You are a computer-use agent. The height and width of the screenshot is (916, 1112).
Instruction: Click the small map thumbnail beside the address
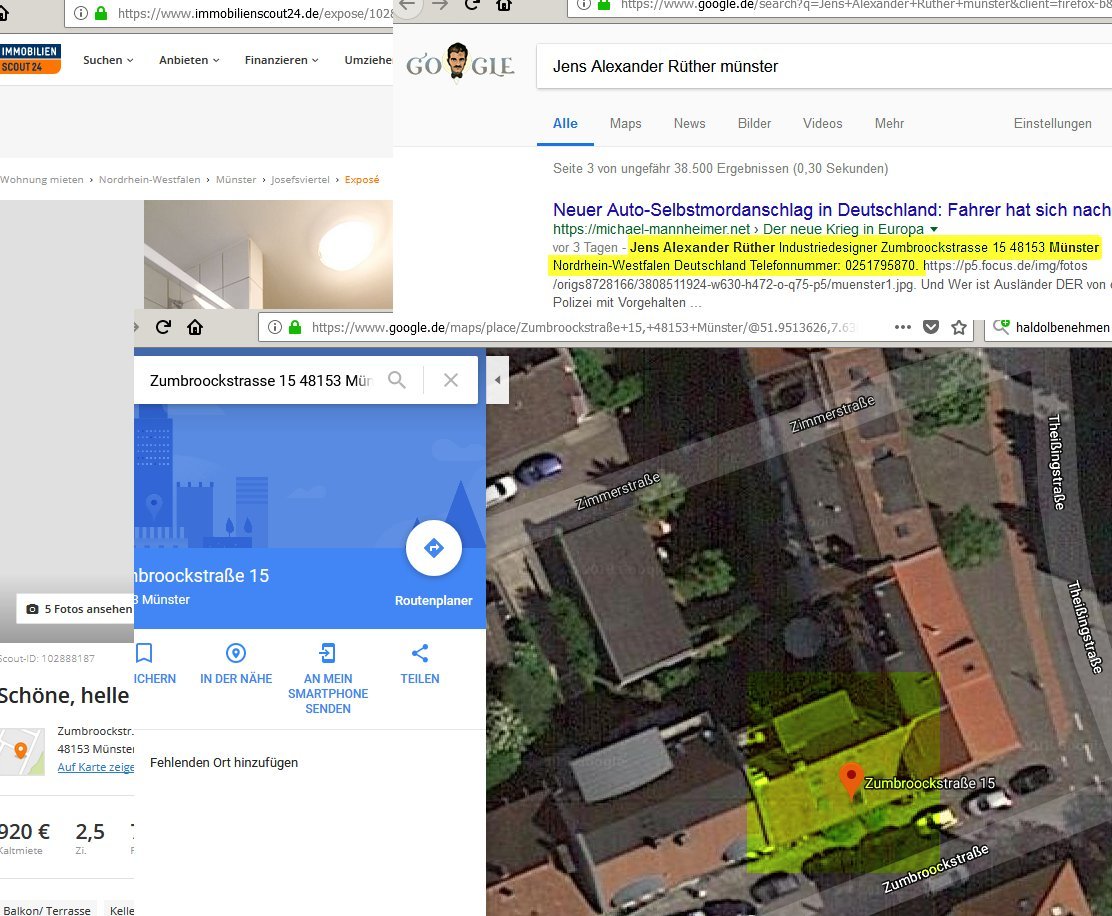[22, 752]
